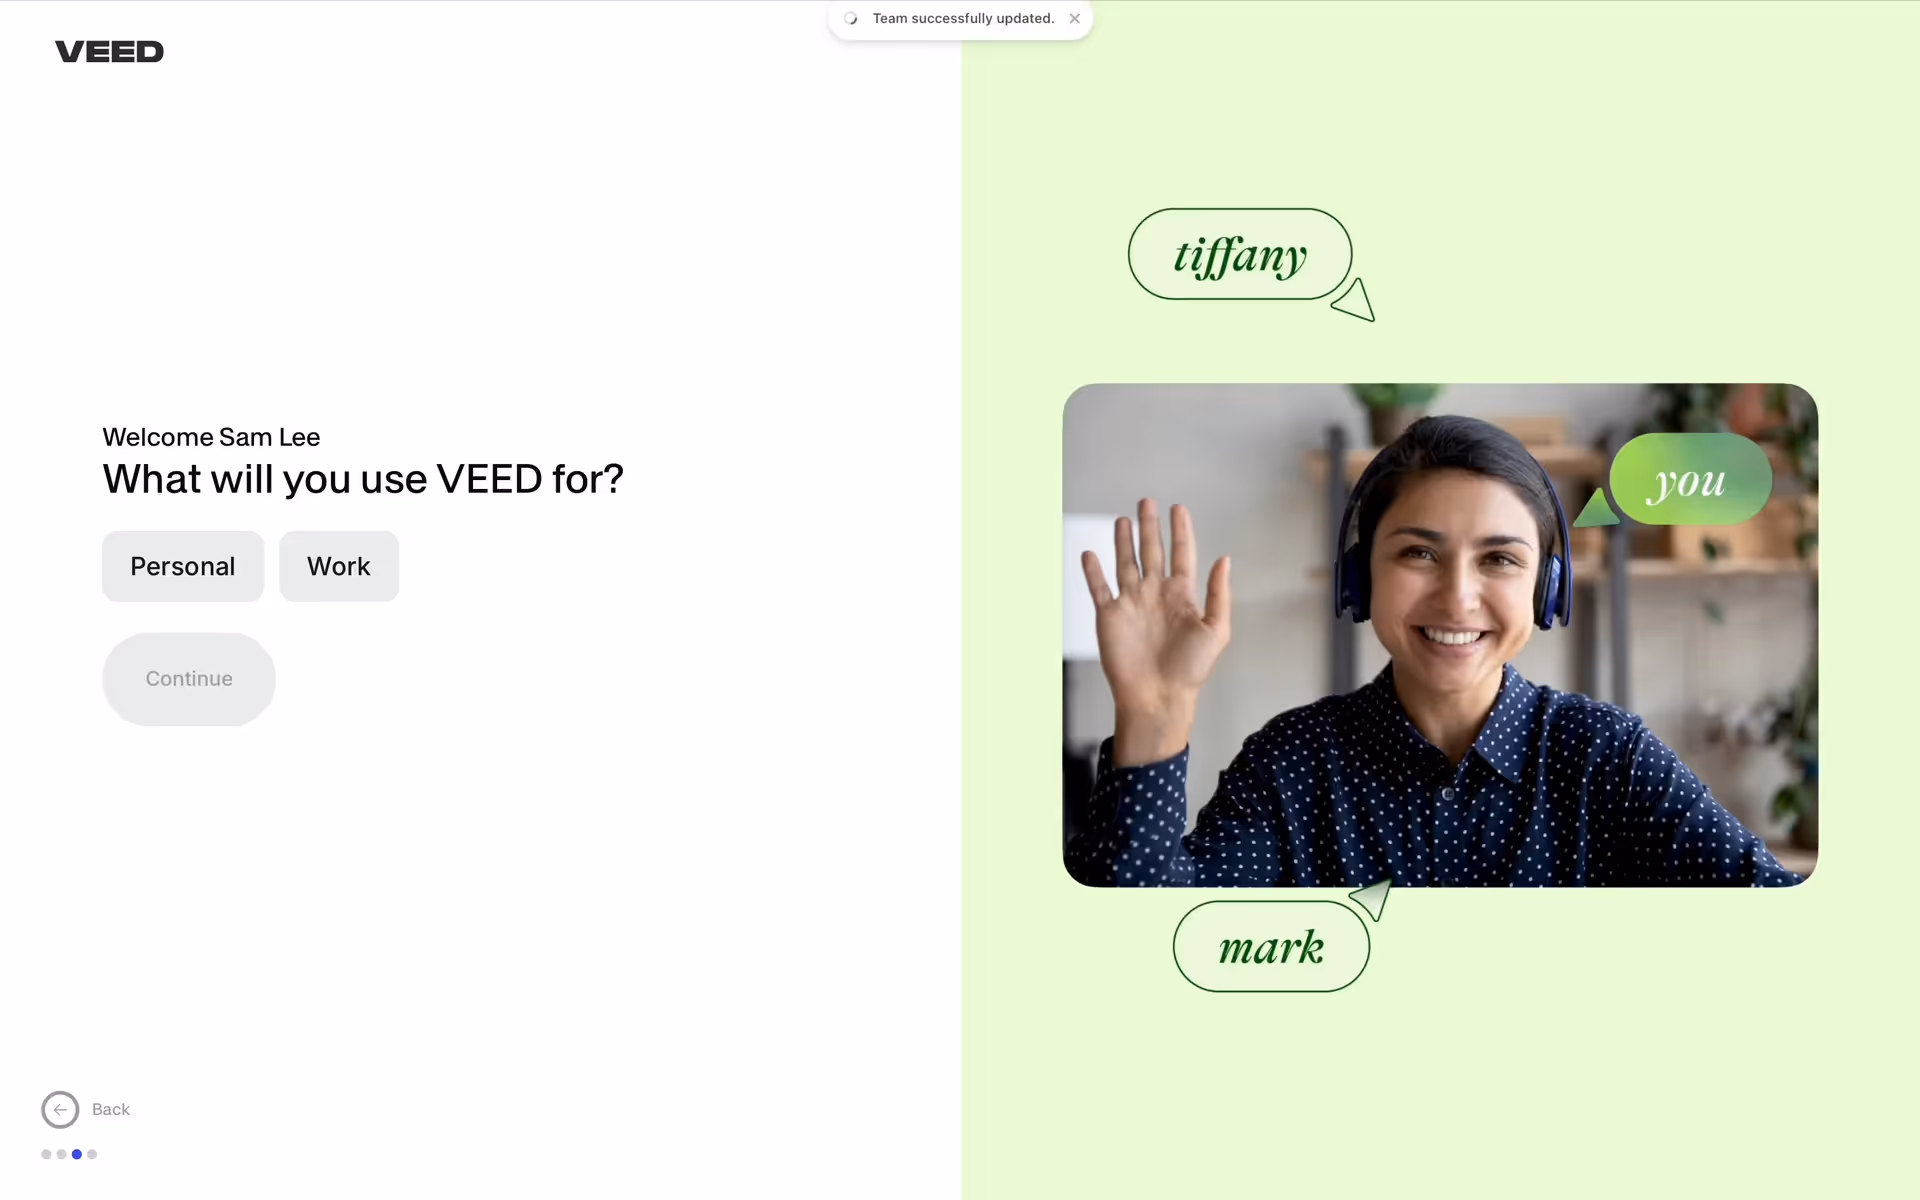1920x1200 pixels.
Task: Click the 'Team successfully updated.' message text
Action: click(963, 19)
